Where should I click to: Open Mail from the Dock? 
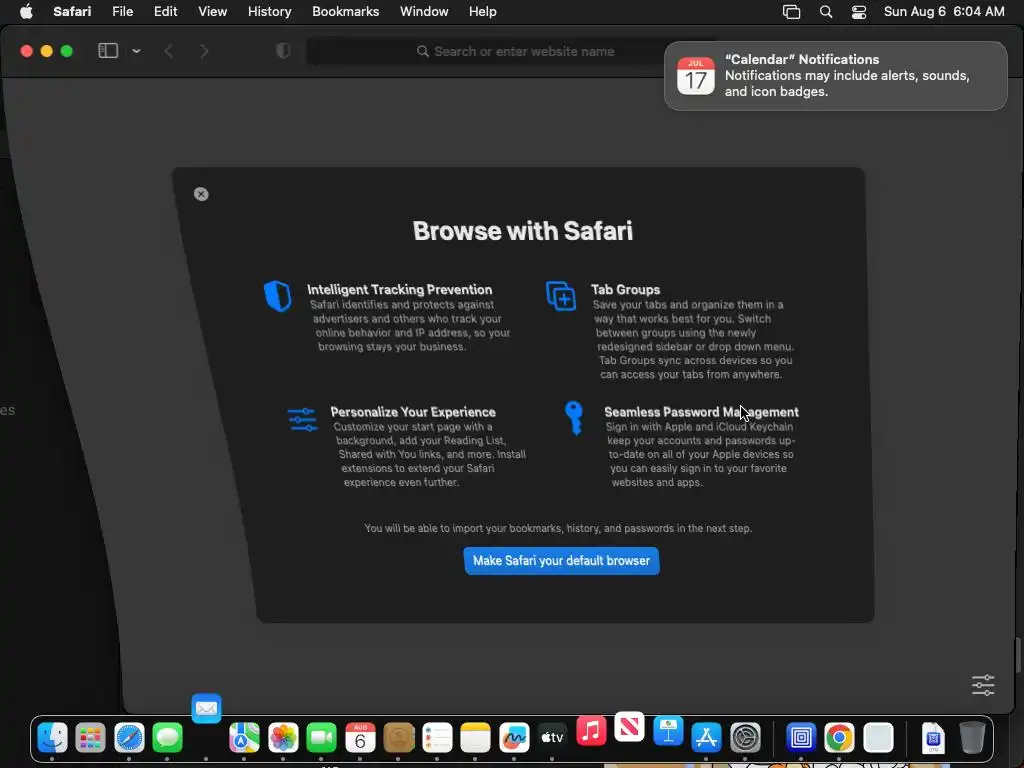(x=206, y=708)
